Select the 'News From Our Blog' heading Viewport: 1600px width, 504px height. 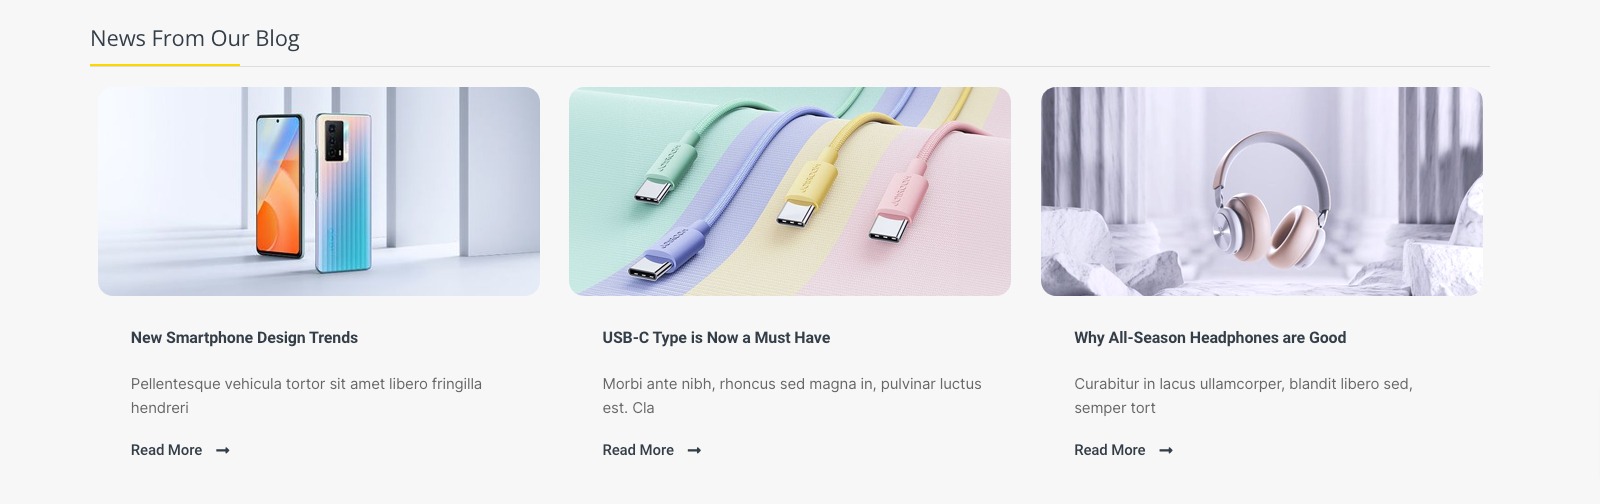[x=195, y=38]
